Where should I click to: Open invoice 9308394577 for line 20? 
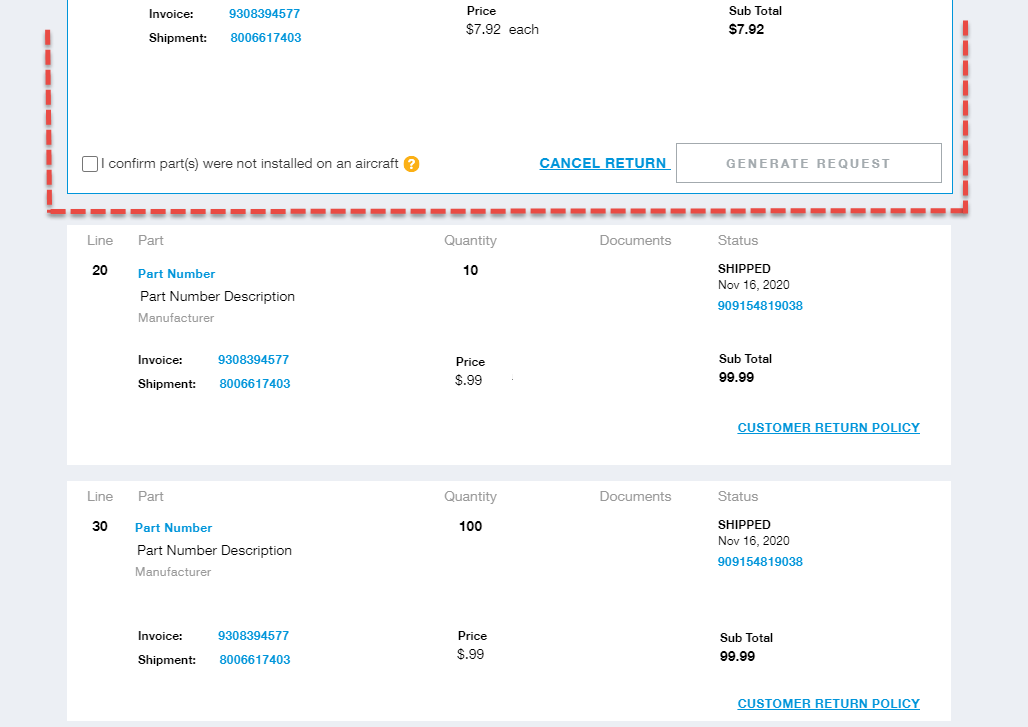tap(253, 360)
